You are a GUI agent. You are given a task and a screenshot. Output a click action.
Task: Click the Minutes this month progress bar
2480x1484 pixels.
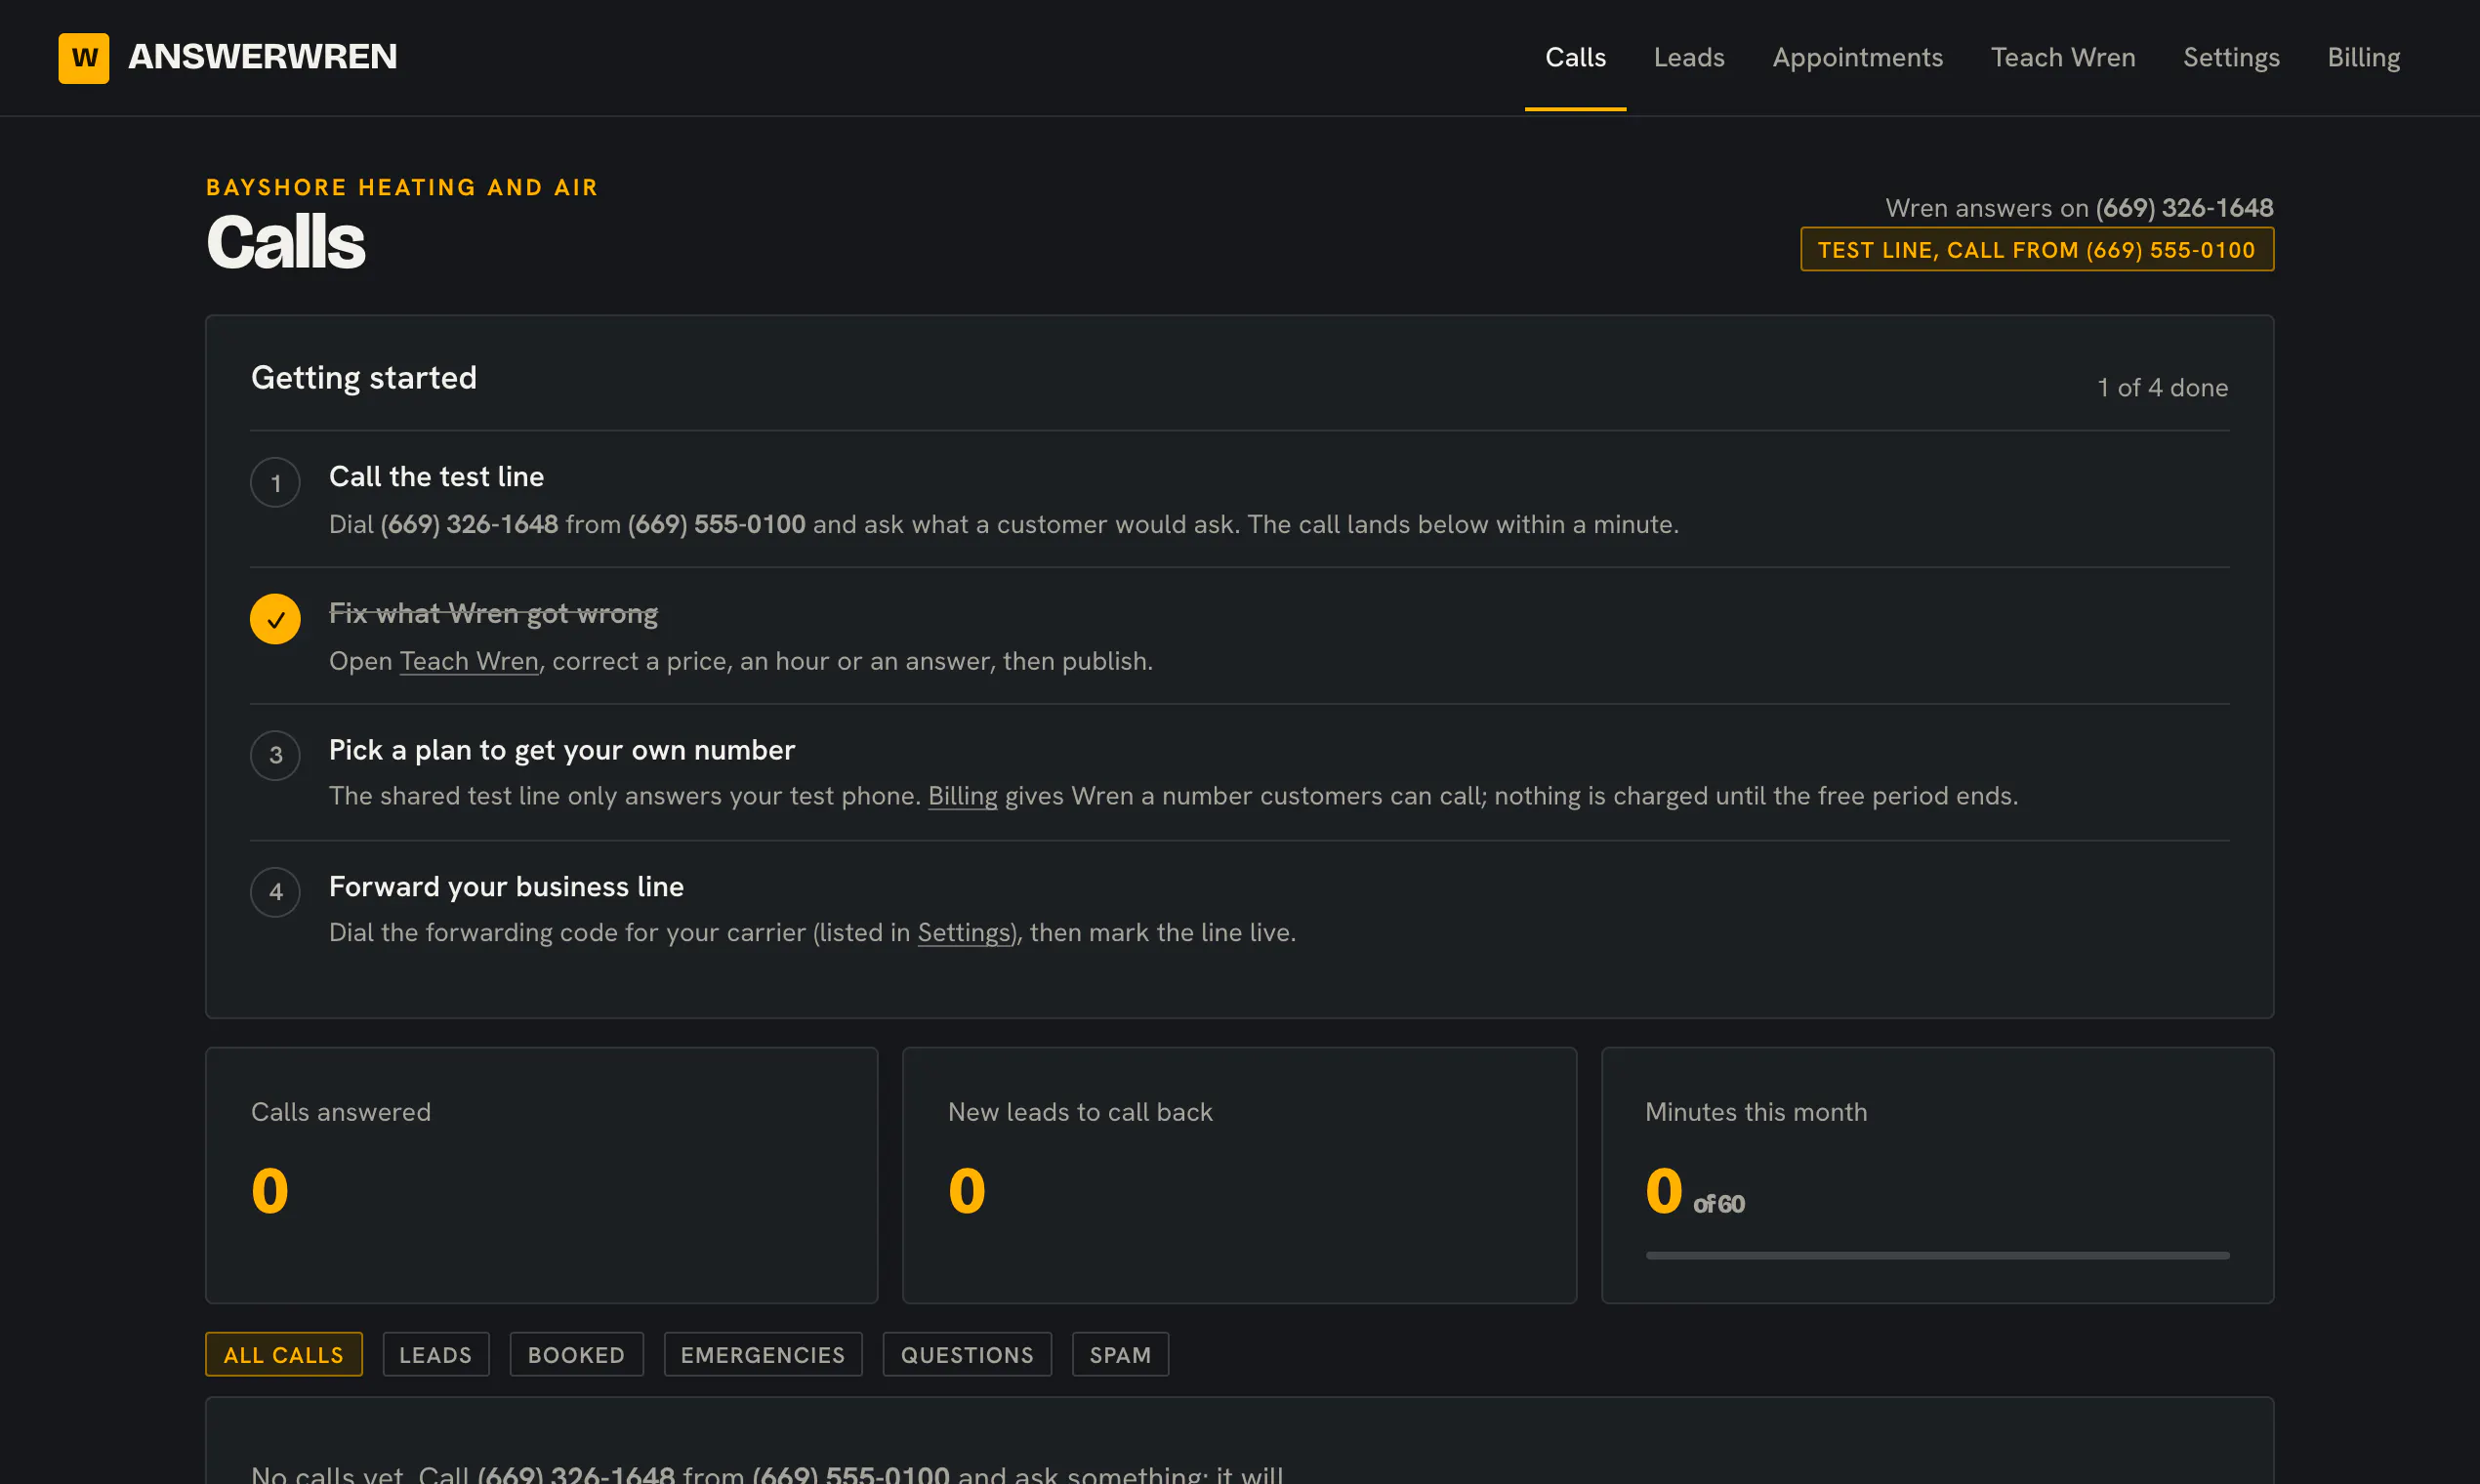click(1937, 1256)
